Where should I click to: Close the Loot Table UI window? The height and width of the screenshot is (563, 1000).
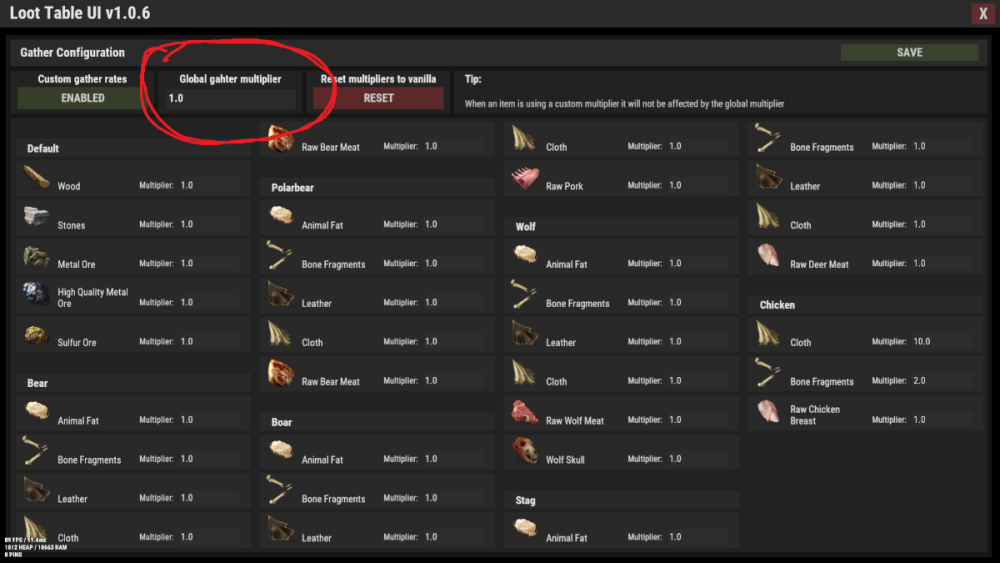981,14
